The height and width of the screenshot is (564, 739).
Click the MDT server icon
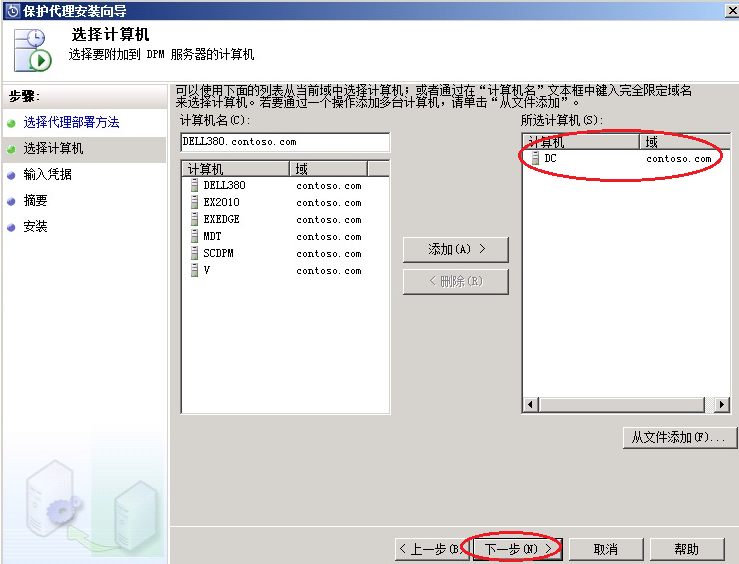coord(194,236)
